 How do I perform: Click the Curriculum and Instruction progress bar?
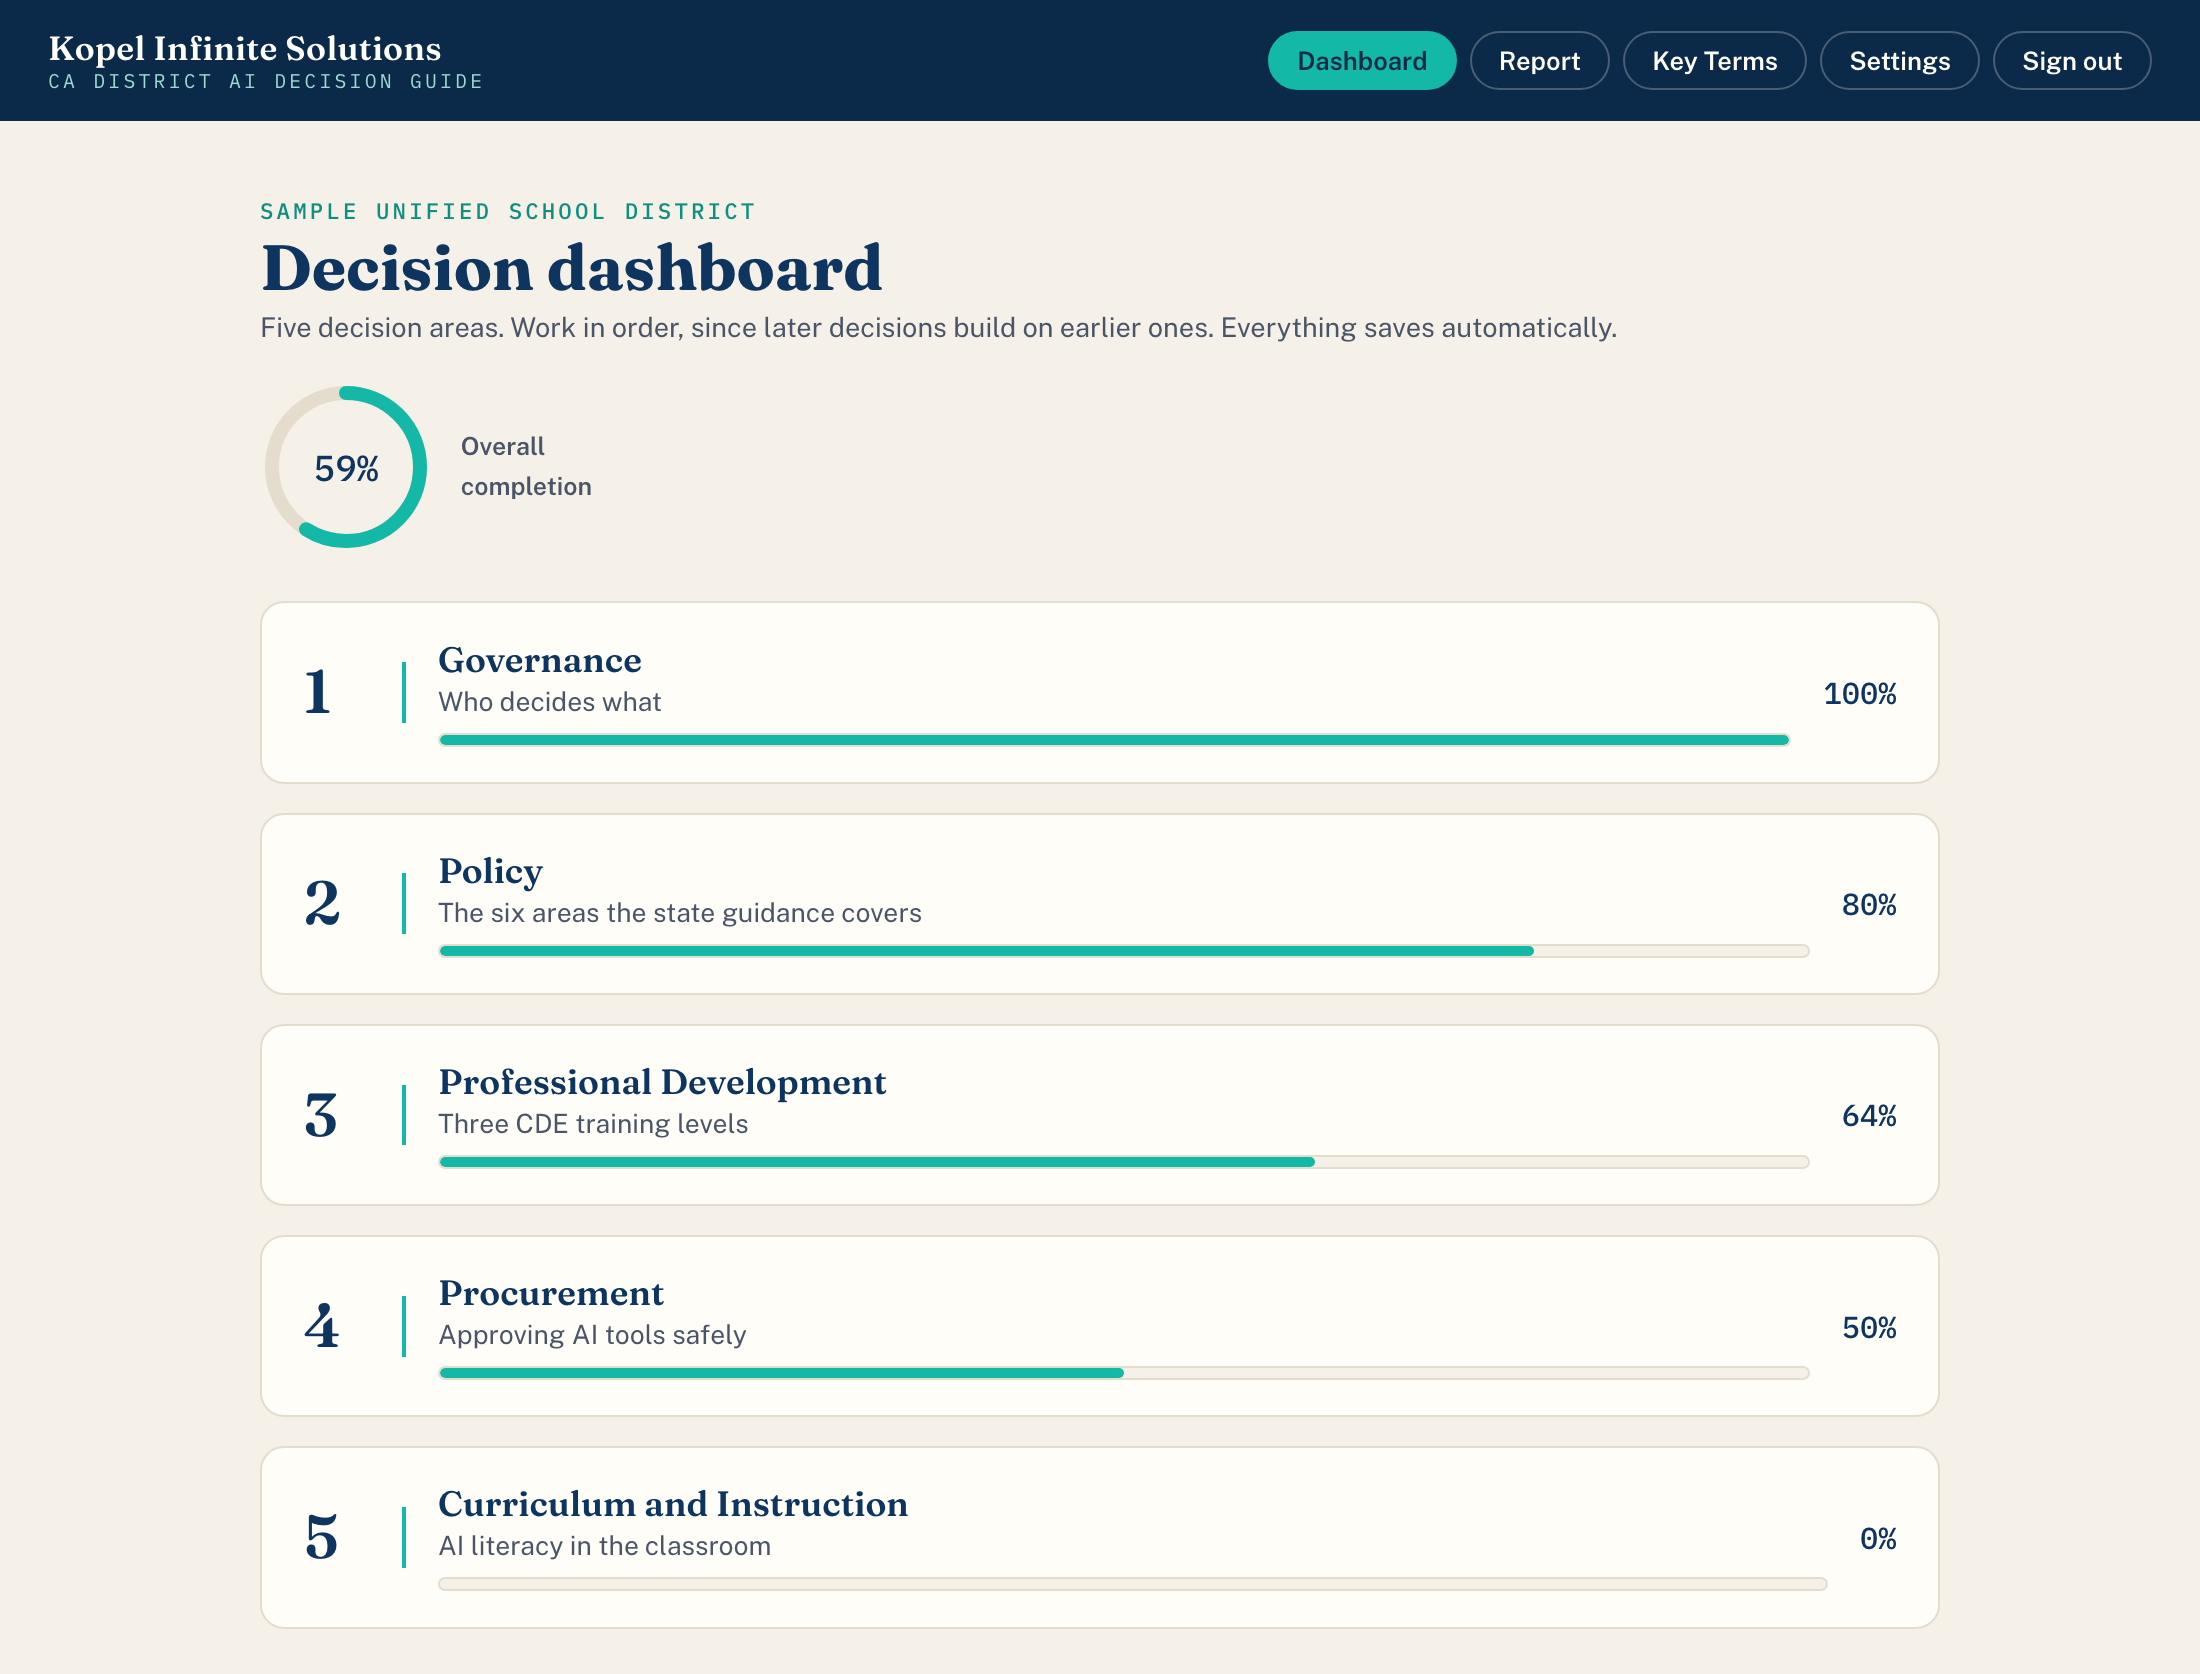(1133, 1584)
